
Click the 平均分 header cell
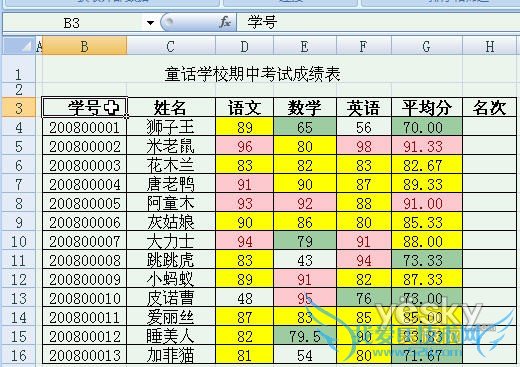click(427, 108)
